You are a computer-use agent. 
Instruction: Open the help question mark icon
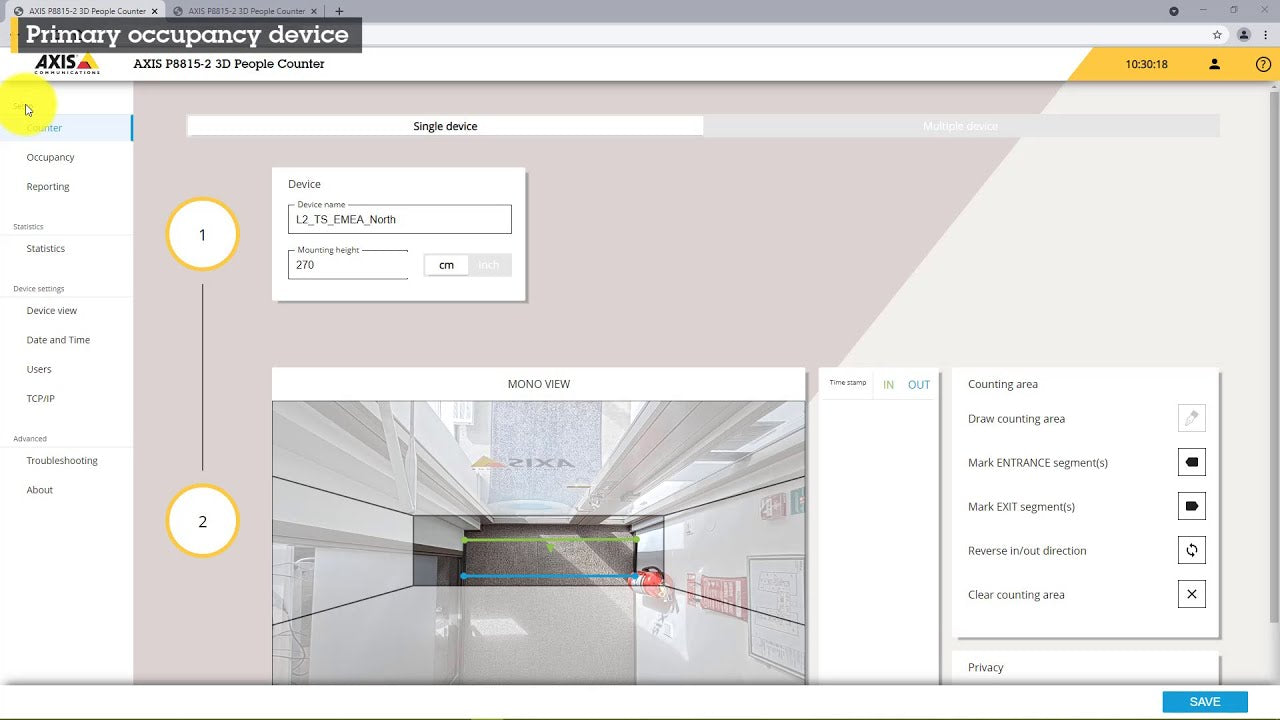1263,64
